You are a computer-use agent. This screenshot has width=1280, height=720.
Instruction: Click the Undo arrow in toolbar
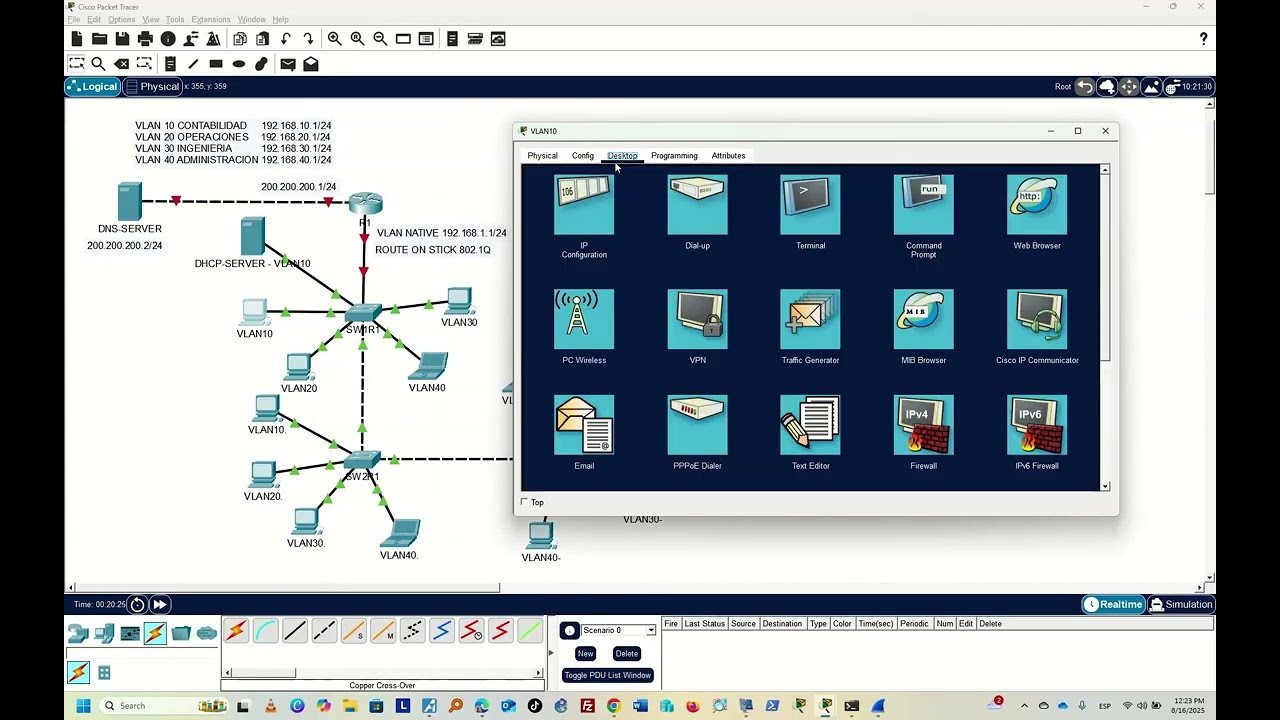click(286, 39)
